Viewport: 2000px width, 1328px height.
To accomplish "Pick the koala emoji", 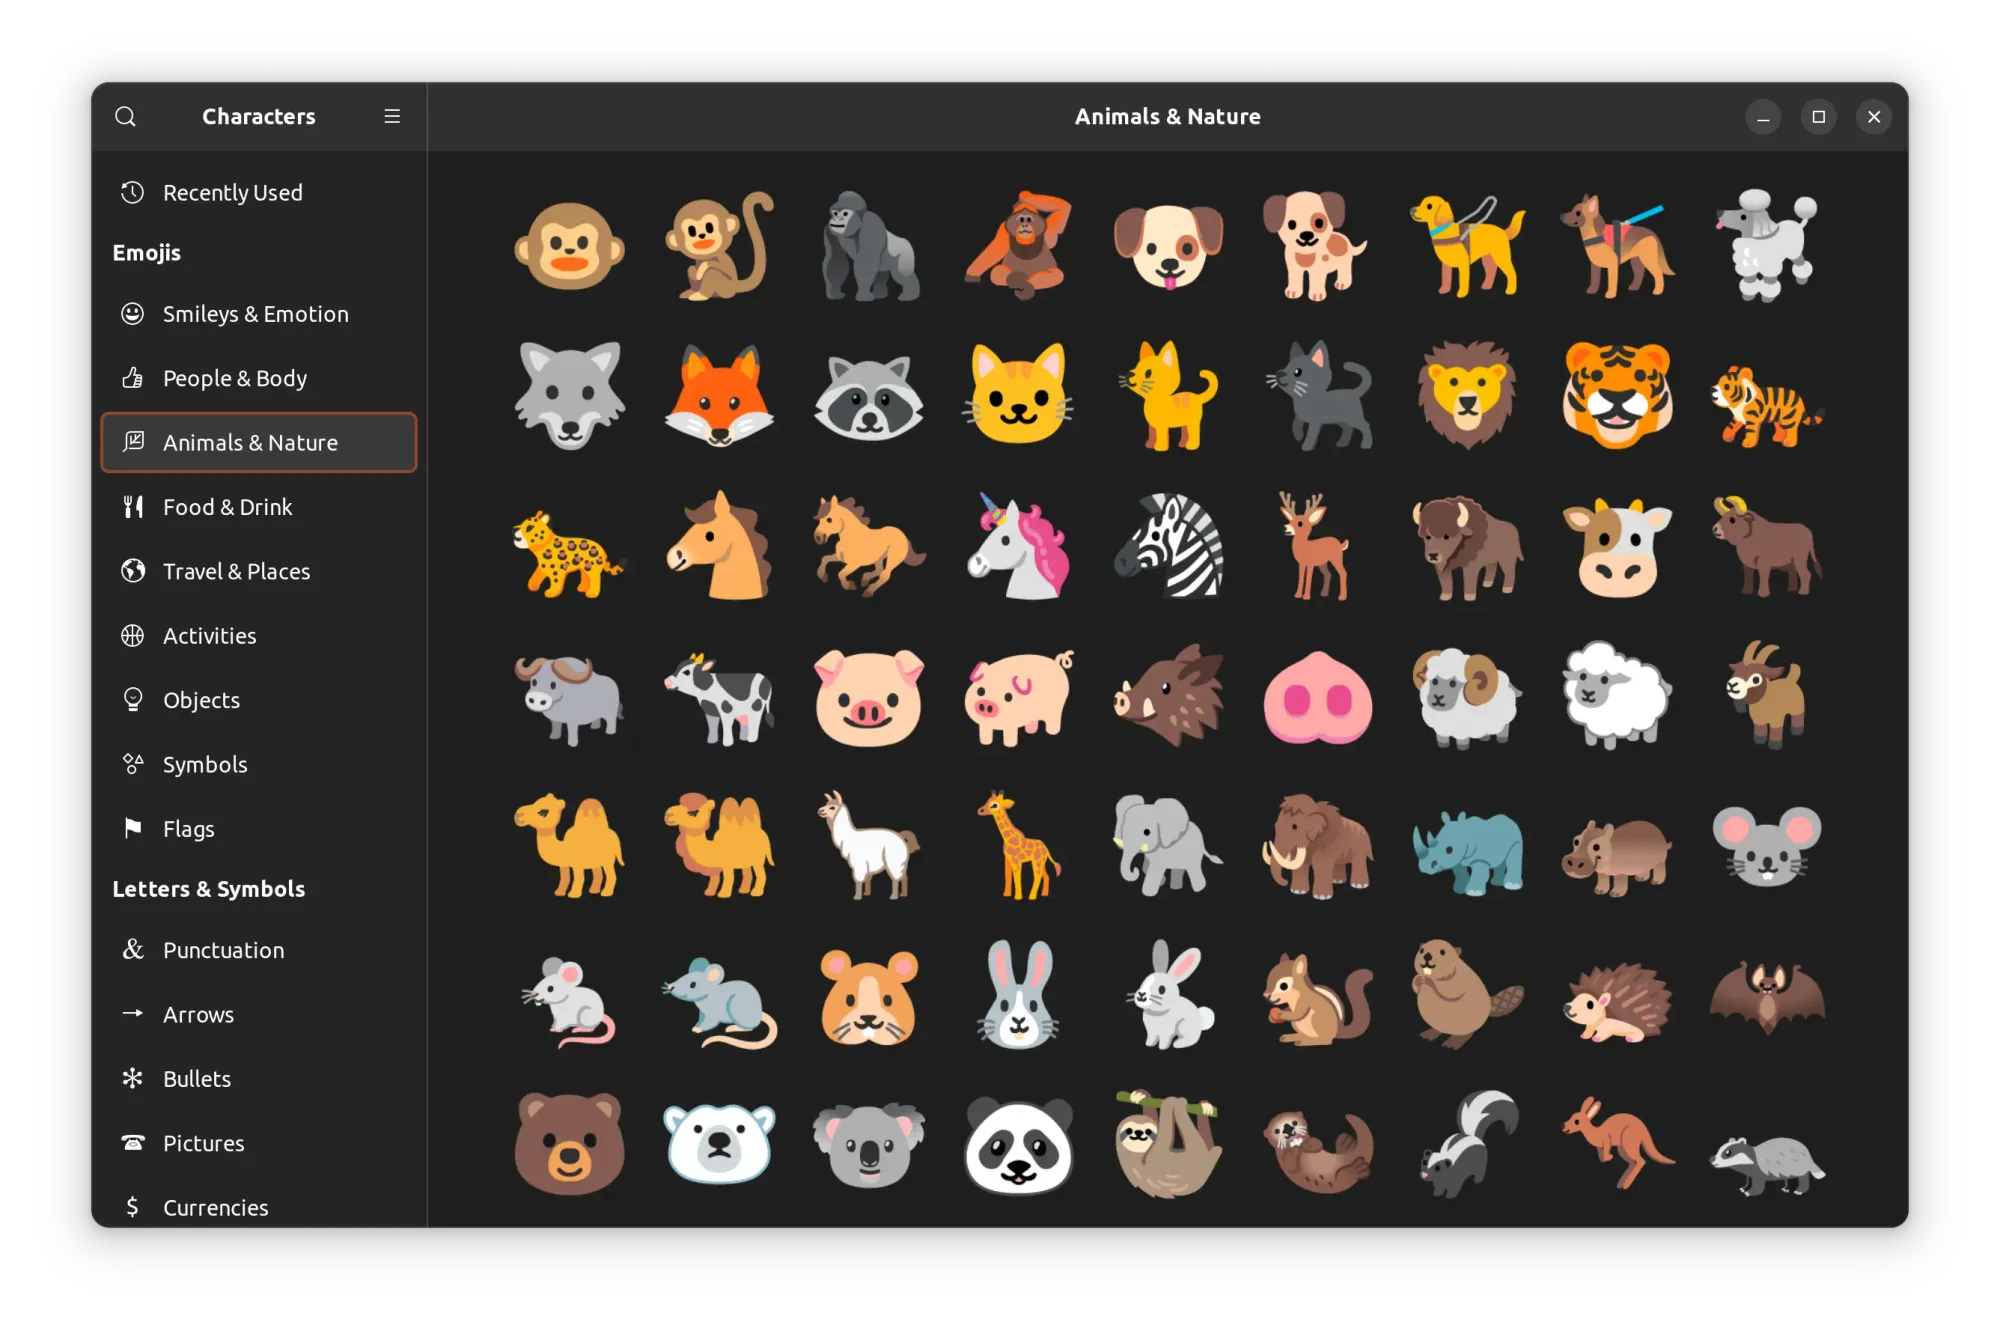I will pyautogui.click(x=869, y=1145).
